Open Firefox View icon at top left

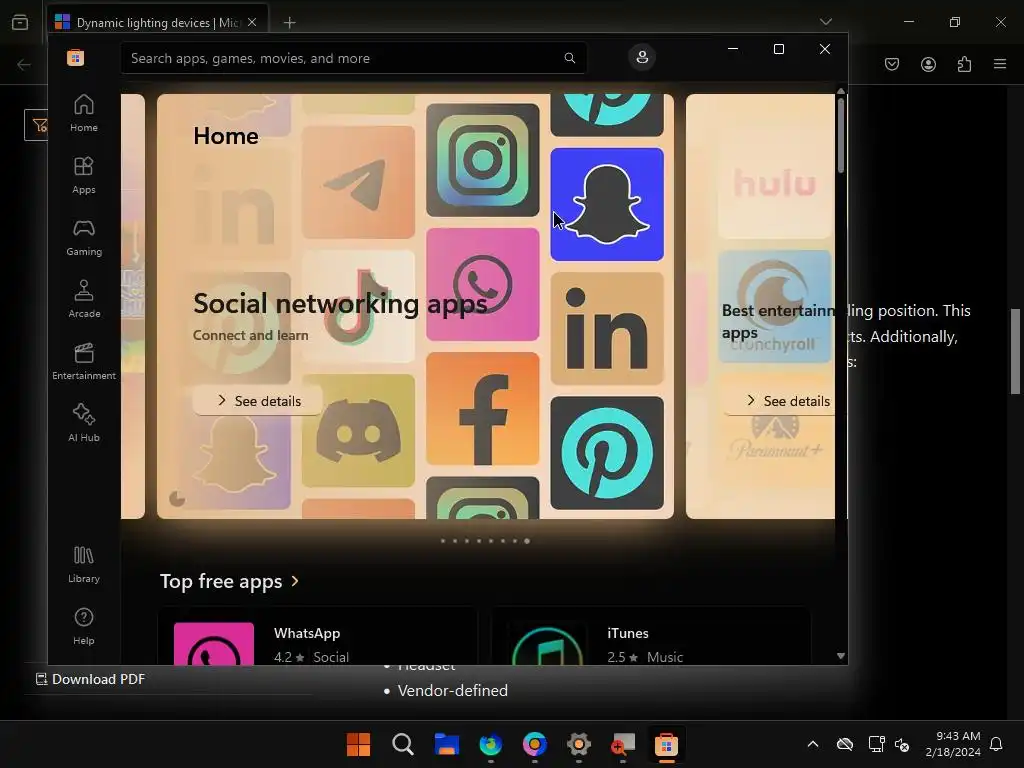20,22
